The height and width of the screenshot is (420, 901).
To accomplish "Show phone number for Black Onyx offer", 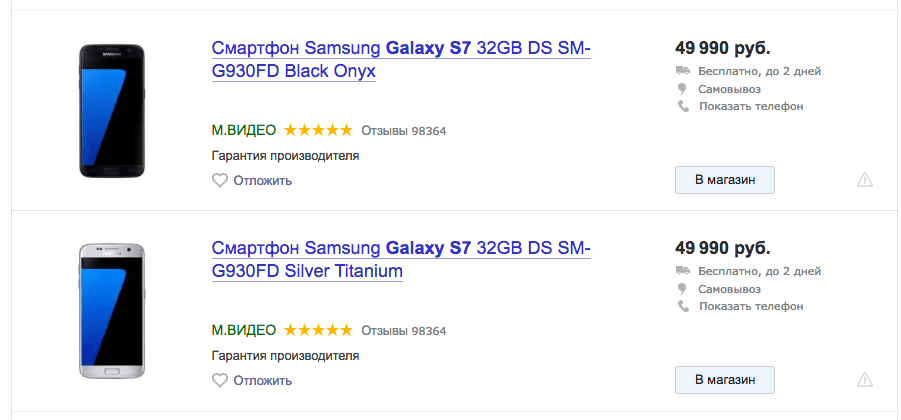I will pyautogui.click(x=751, y=106).
